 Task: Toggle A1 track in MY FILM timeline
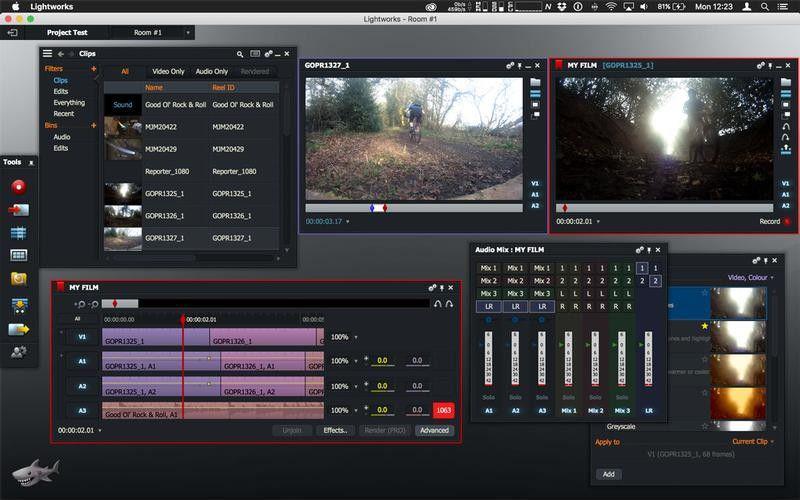(x=82, y=361)
